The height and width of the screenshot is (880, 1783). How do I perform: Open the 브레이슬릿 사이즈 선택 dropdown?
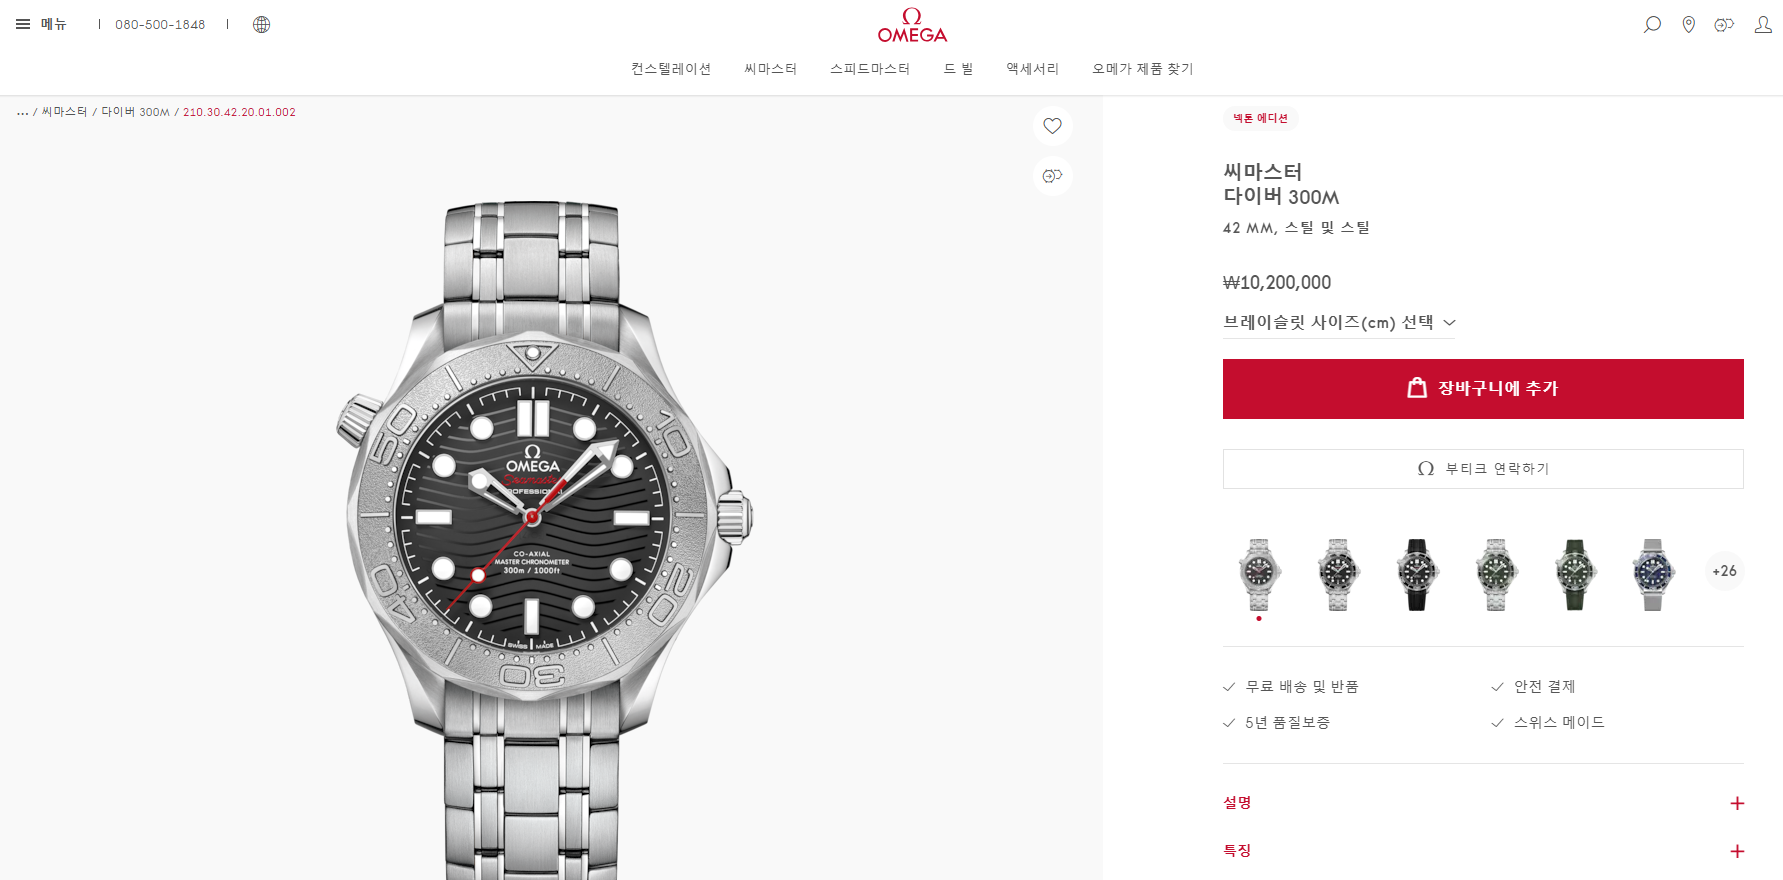point(1339,322)
